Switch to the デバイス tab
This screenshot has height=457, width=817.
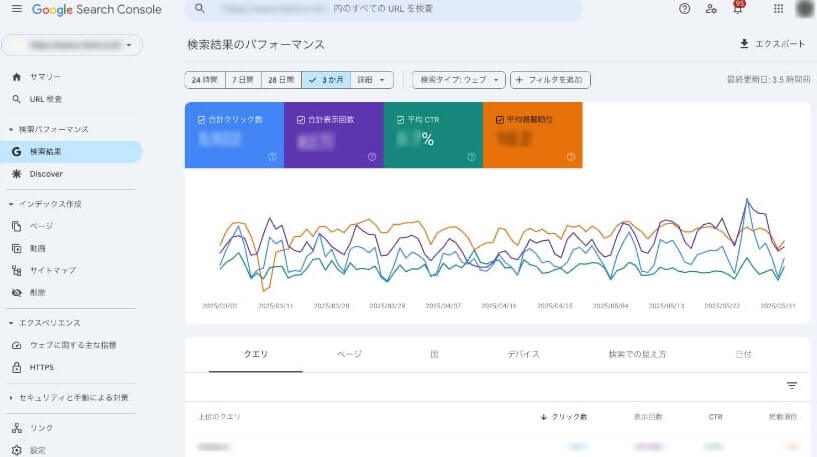pyautogui.click(x=524, y=354)
